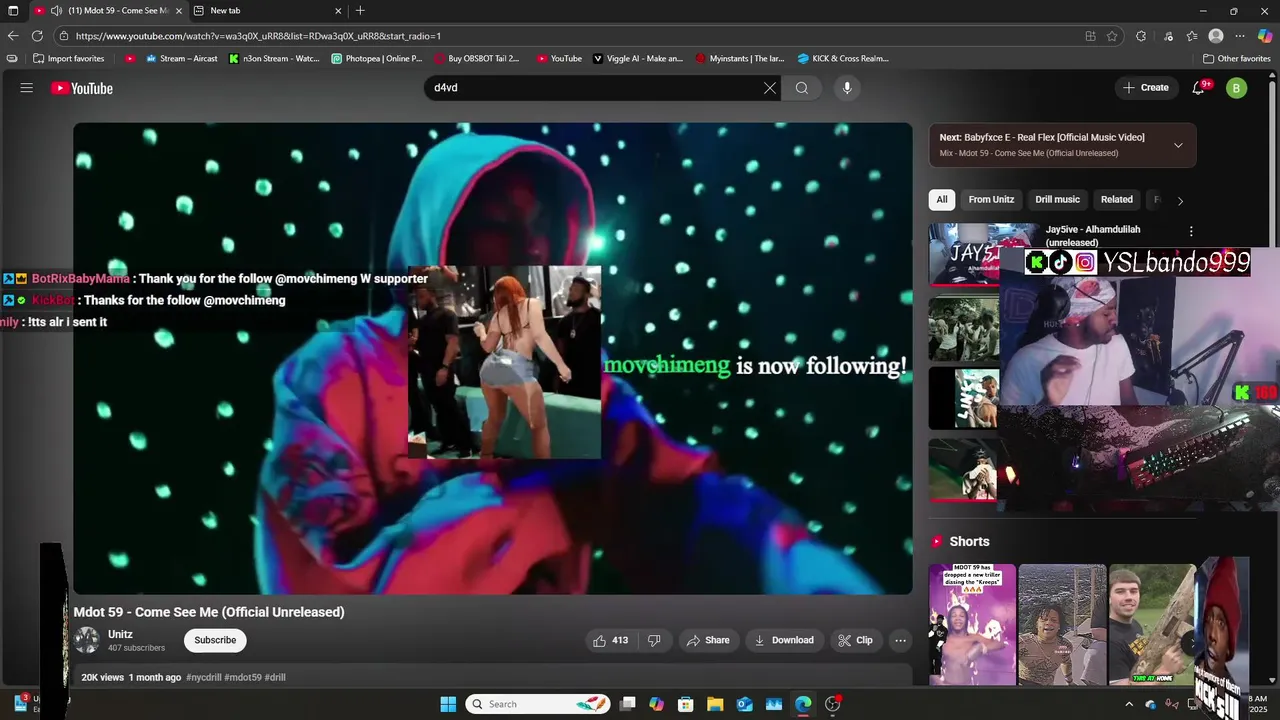
Task: Open Import favorites bookmark
Action: pyautogui.click(x=69, y=59)
